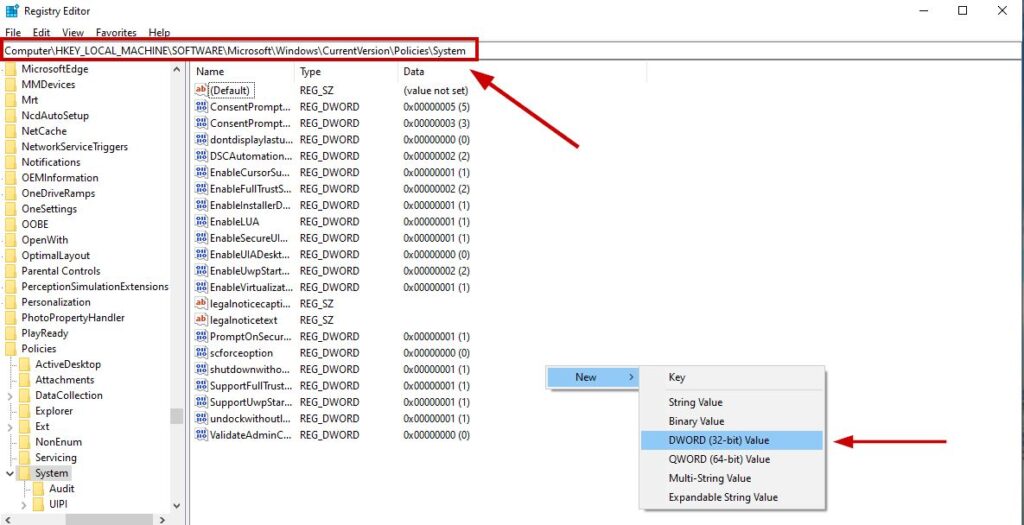Click the Name column header

point(242,71)
